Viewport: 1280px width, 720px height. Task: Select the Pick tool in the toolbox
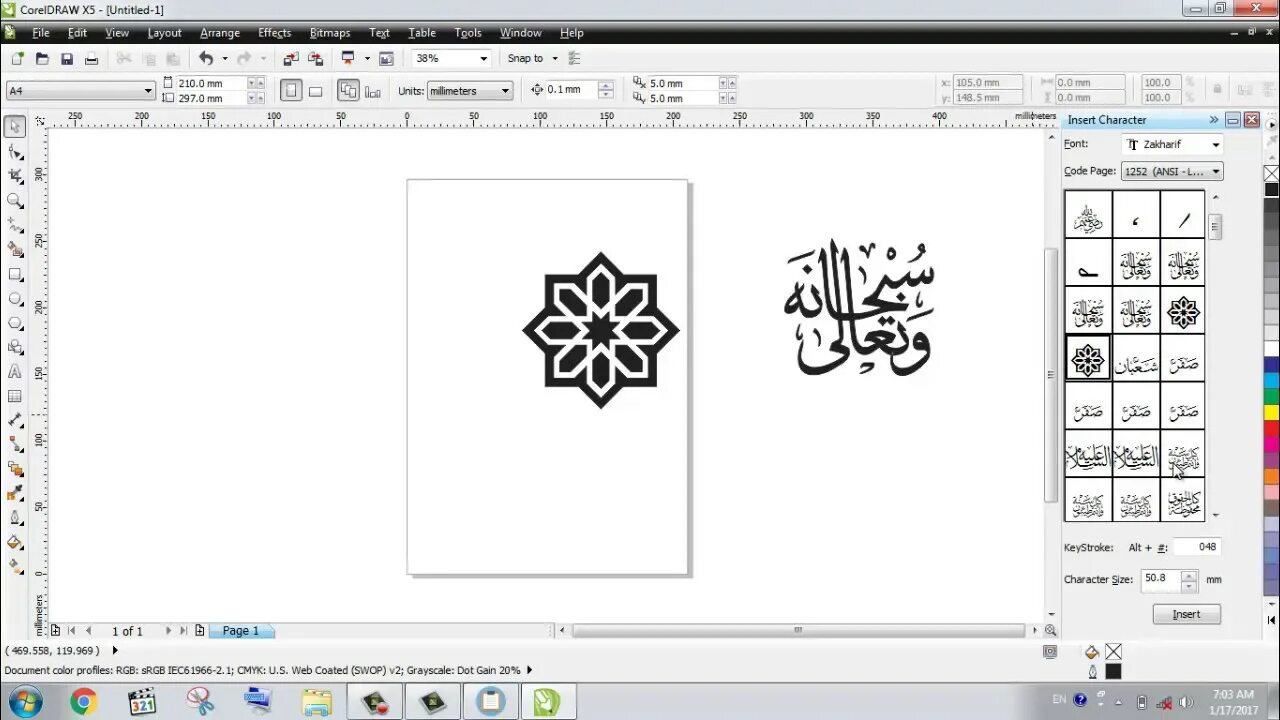pos(15,127)
